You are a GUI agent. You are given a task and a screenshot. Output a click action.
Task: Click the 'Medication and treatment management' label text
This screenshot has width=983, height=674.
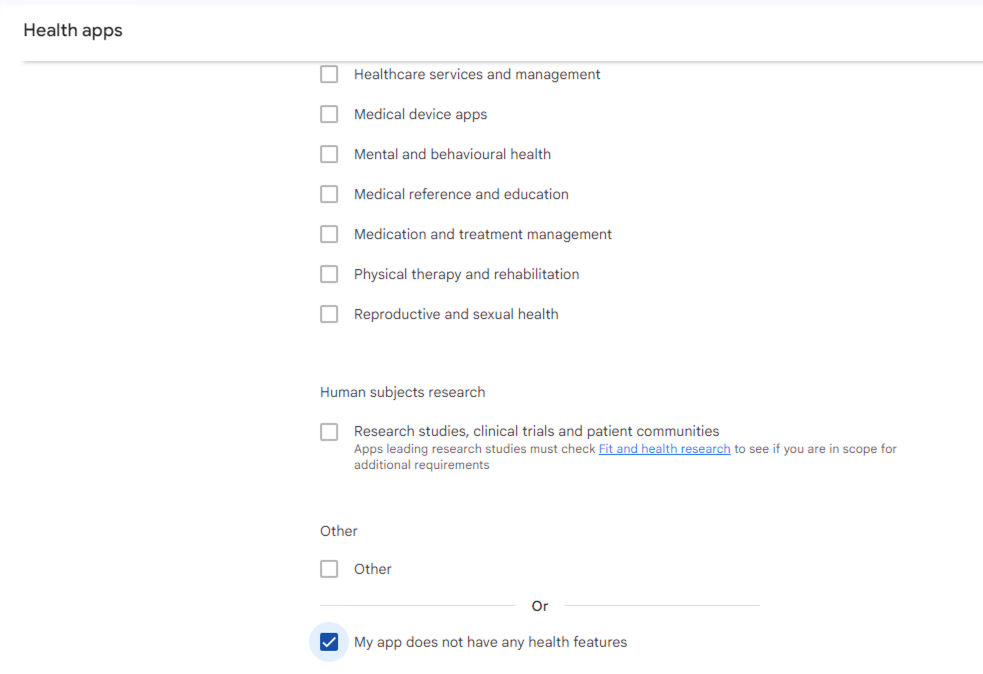[482, 234]
